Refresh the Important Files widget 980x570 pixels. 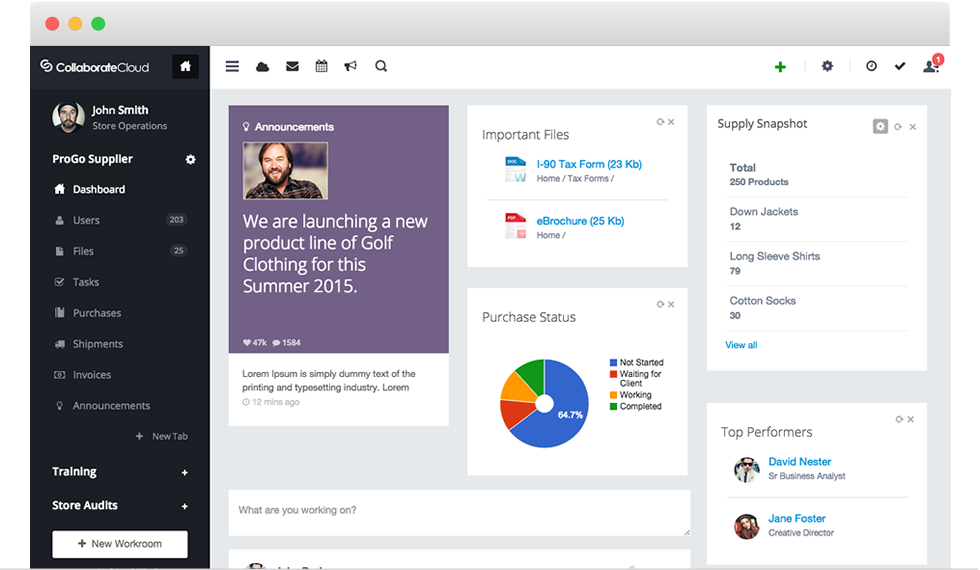pyautogui.click(x=660, y=122)
